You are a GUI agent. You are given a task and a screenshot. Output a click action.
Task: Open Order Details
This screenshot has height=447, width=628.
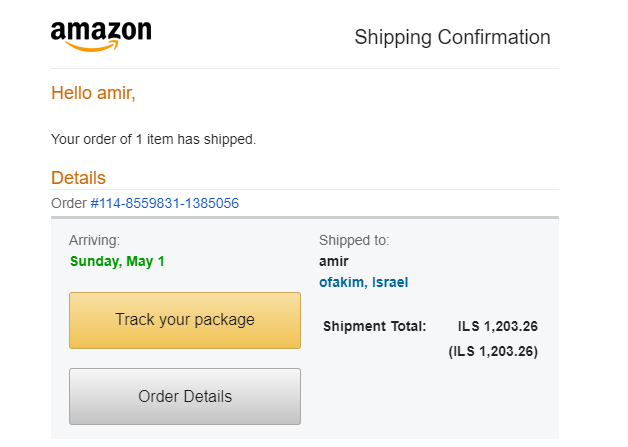tap(185, 396)
